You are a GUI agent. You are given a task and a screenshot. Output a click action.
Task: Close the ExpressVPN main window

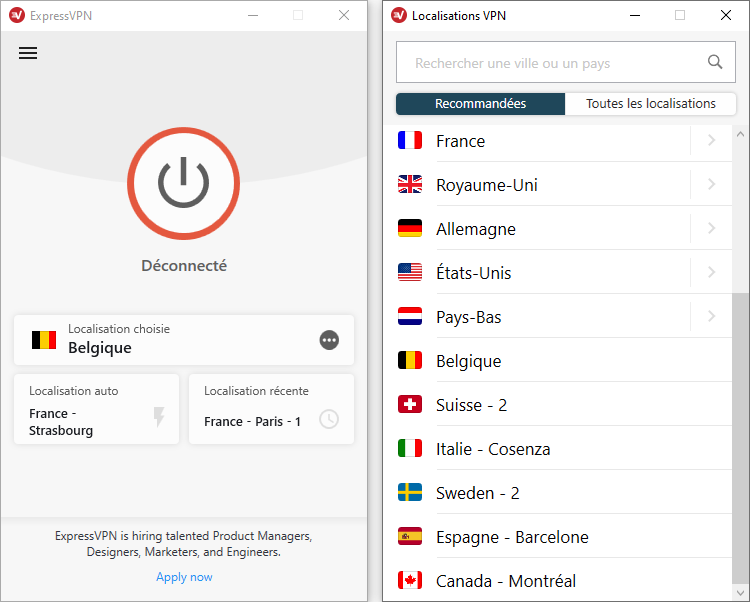click(344, 15)
